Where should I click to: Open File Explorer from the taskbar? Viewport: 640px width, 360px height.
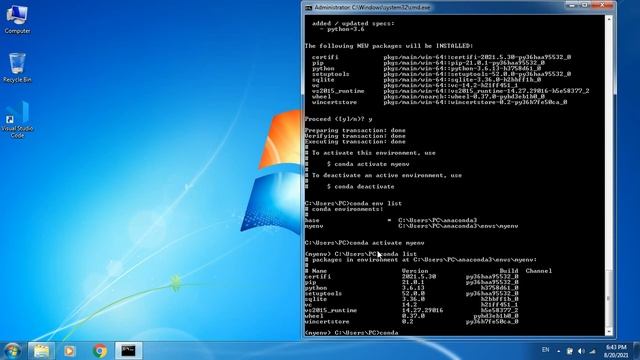click(41, 351)
